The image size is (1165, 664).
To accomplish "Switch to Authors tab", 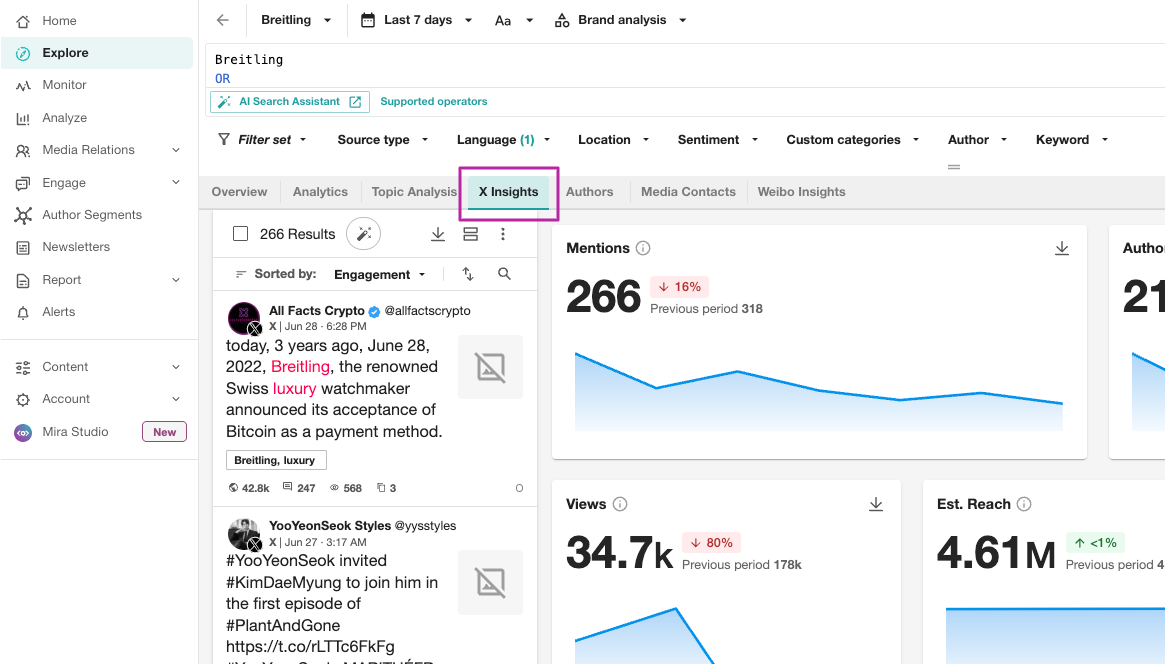I will tap(589, 192).
